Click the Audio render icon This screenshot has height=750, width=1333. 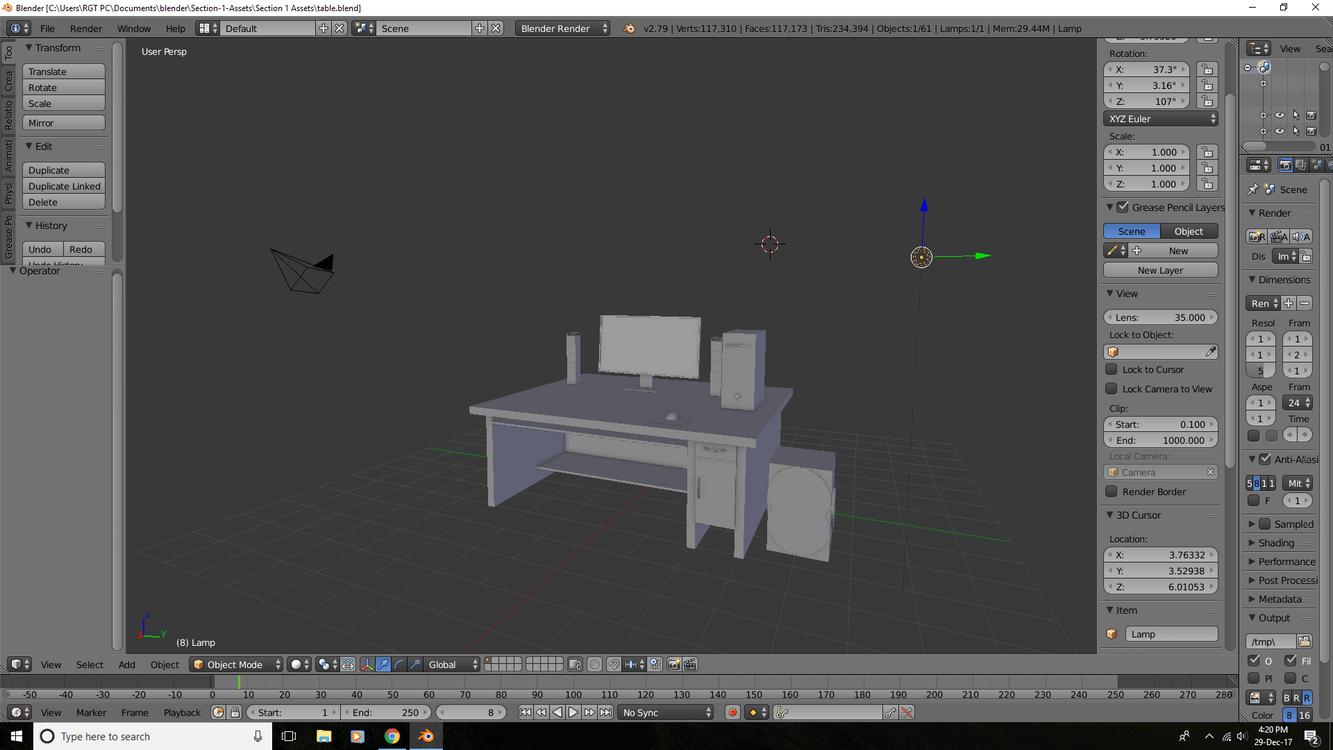1303,236
